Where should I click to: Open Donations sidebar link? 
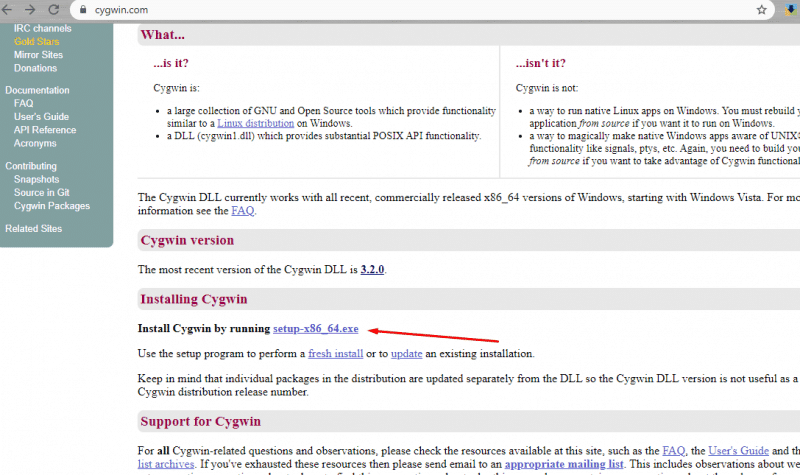click(x=35, y=68)
